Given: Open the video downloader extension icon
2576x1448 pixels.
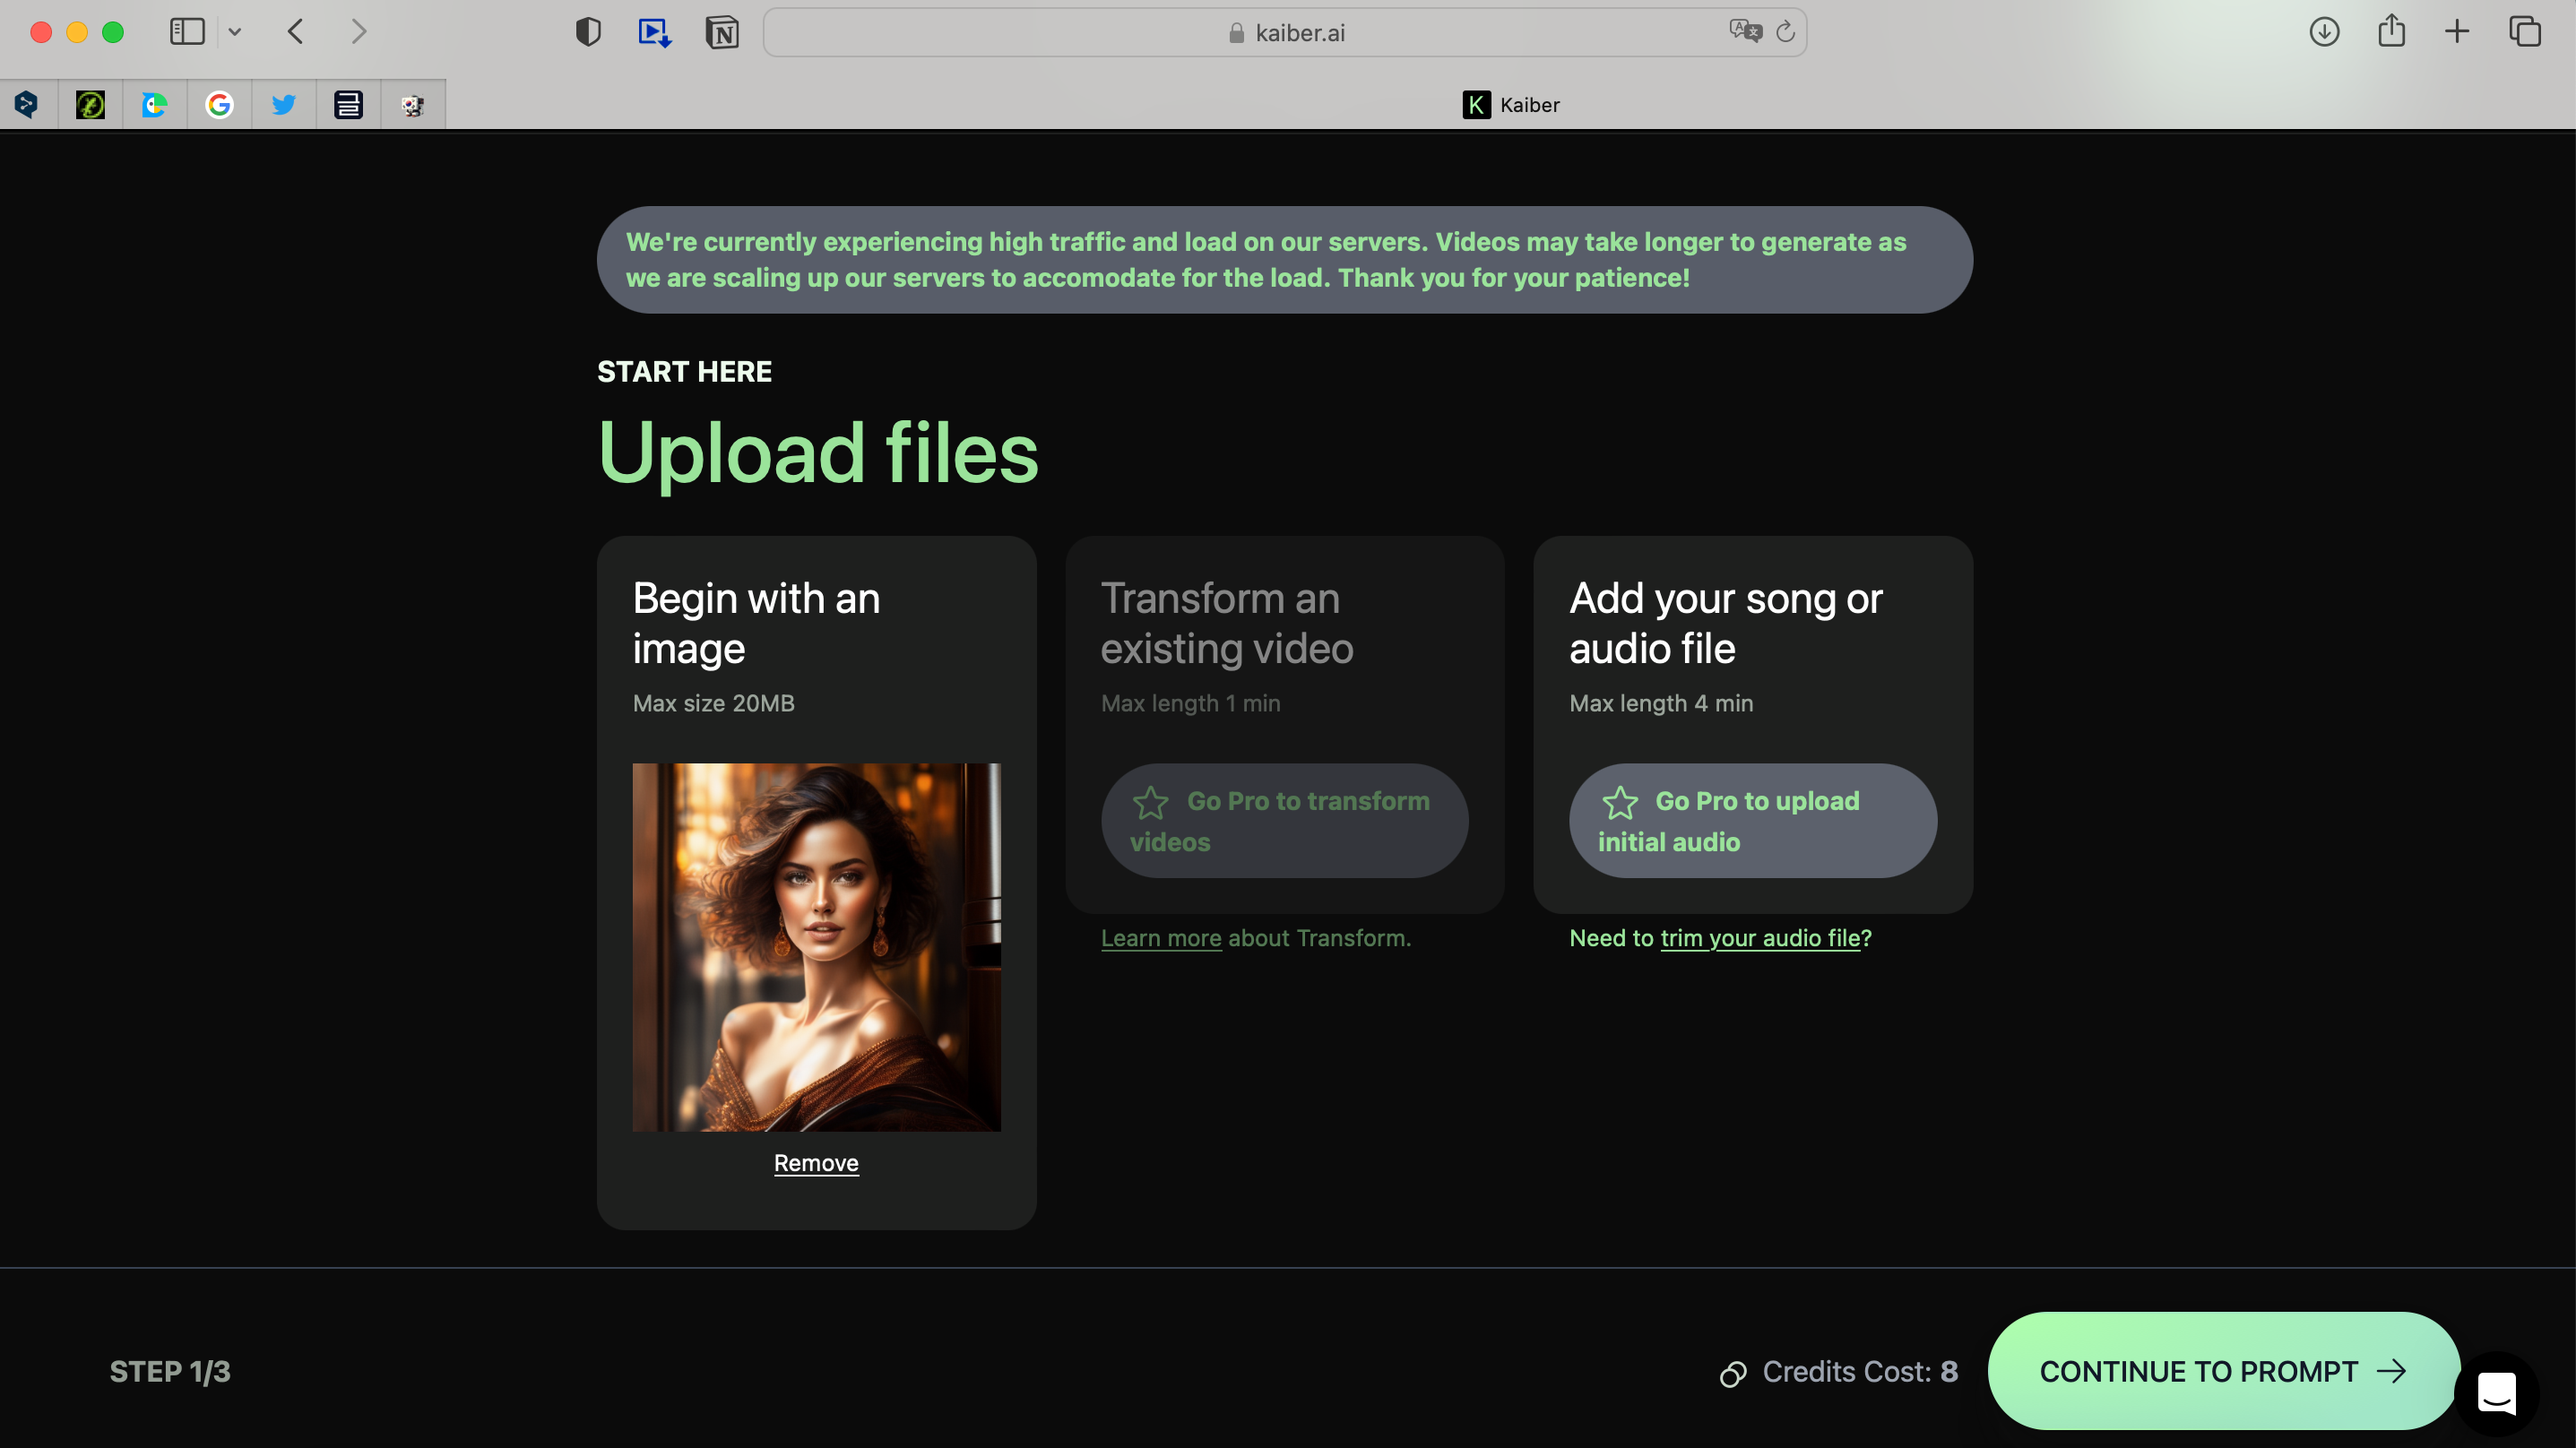Looking at the screenshot, I should 654,32.
